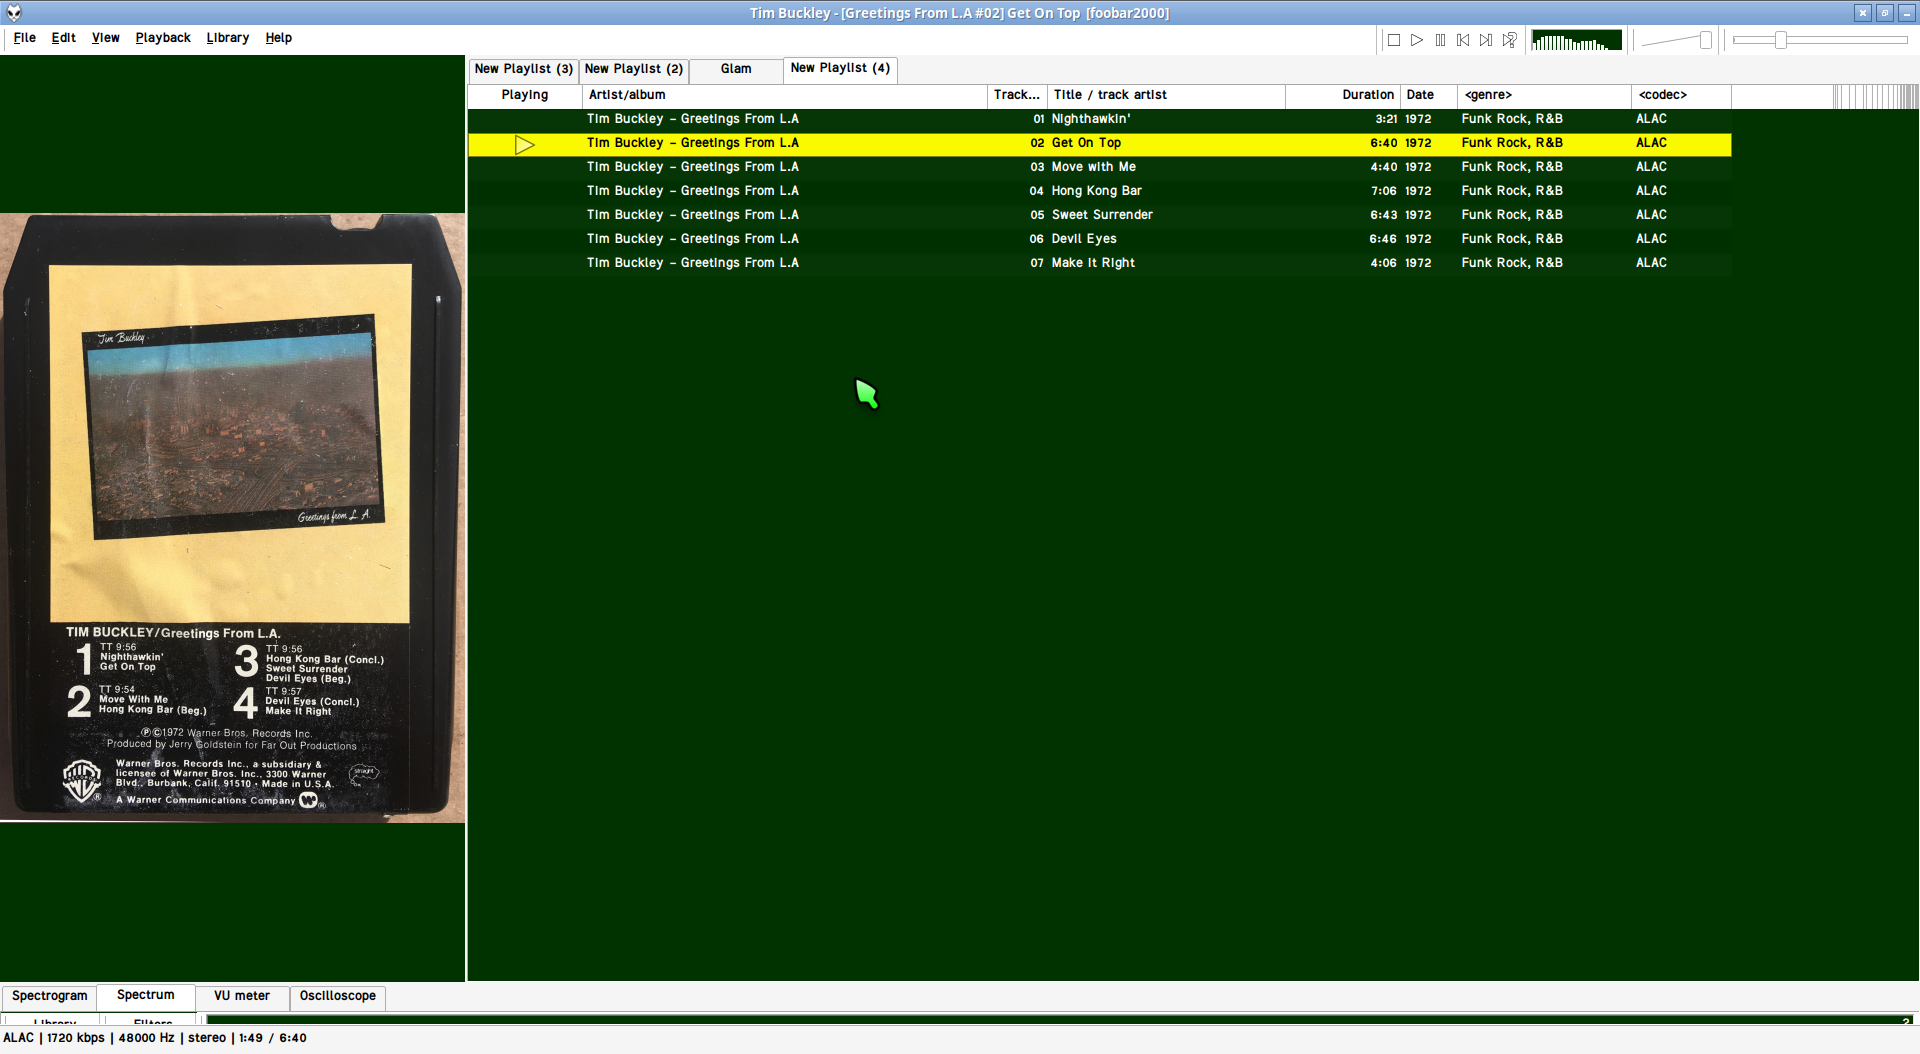Screen dimensions: 1920x1054
Task: Switch to New Playlist (2) tab
Action: pos(634,69)
